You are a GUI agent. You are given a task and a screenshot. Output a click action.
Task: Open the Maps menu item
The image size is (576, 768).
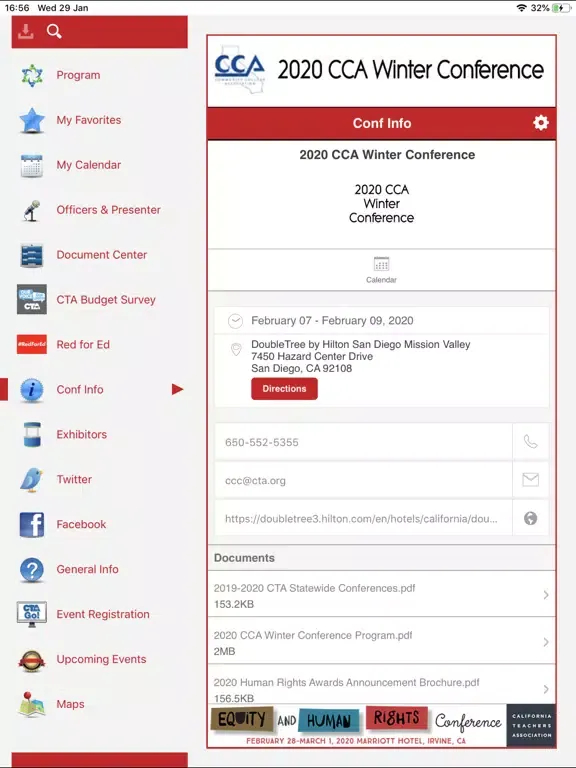click(x=70, y=704)
